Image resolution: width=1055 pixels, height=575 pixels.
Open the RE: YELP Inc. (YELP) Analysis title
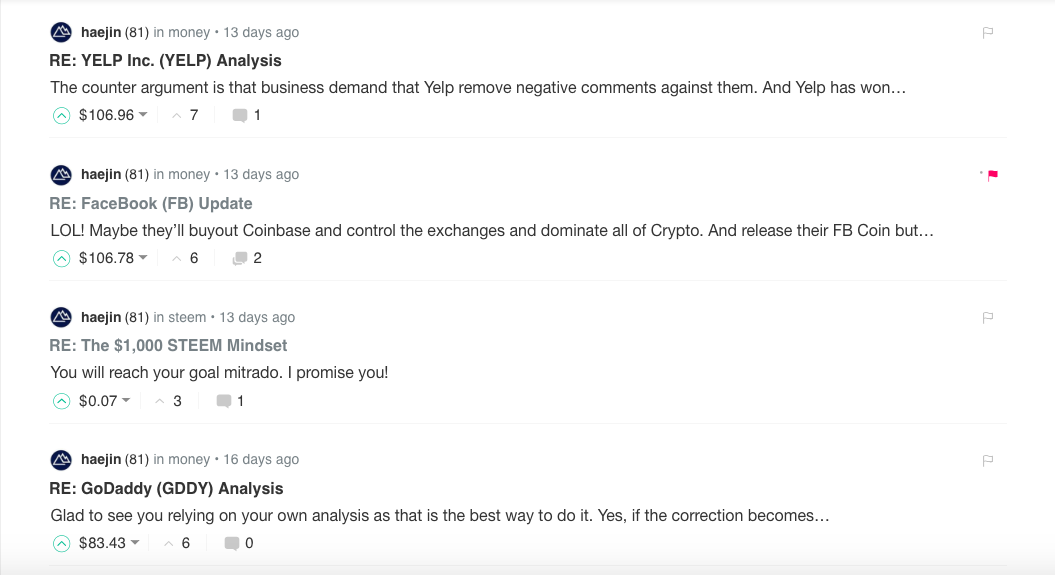pos(165,60)
